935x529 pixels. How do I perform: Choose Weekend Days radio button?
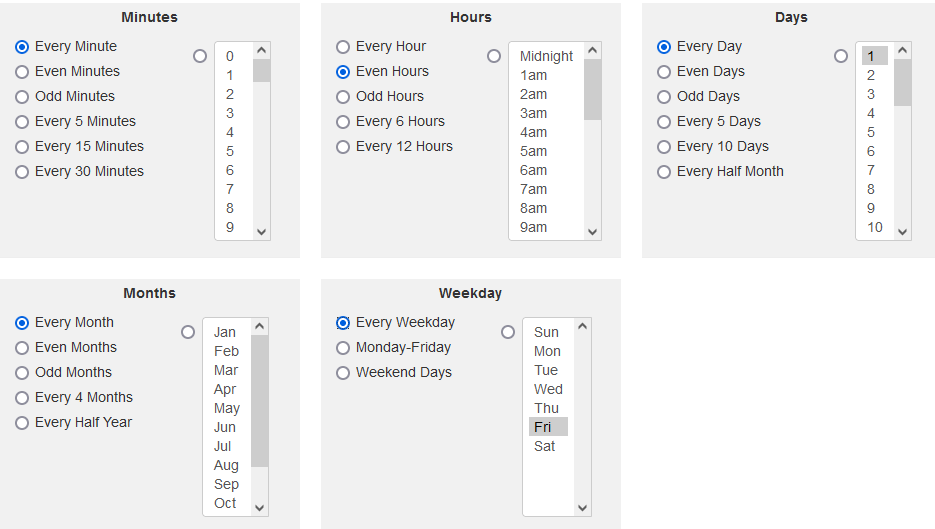[x=343, y=373]
